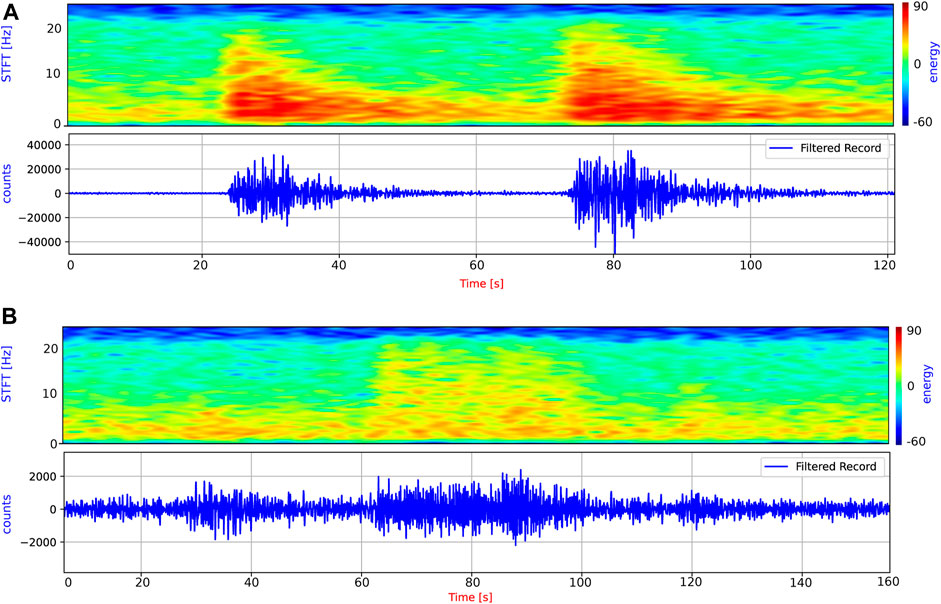Click the 40000 tick on panel A counts axis

(x=44, y=145)
